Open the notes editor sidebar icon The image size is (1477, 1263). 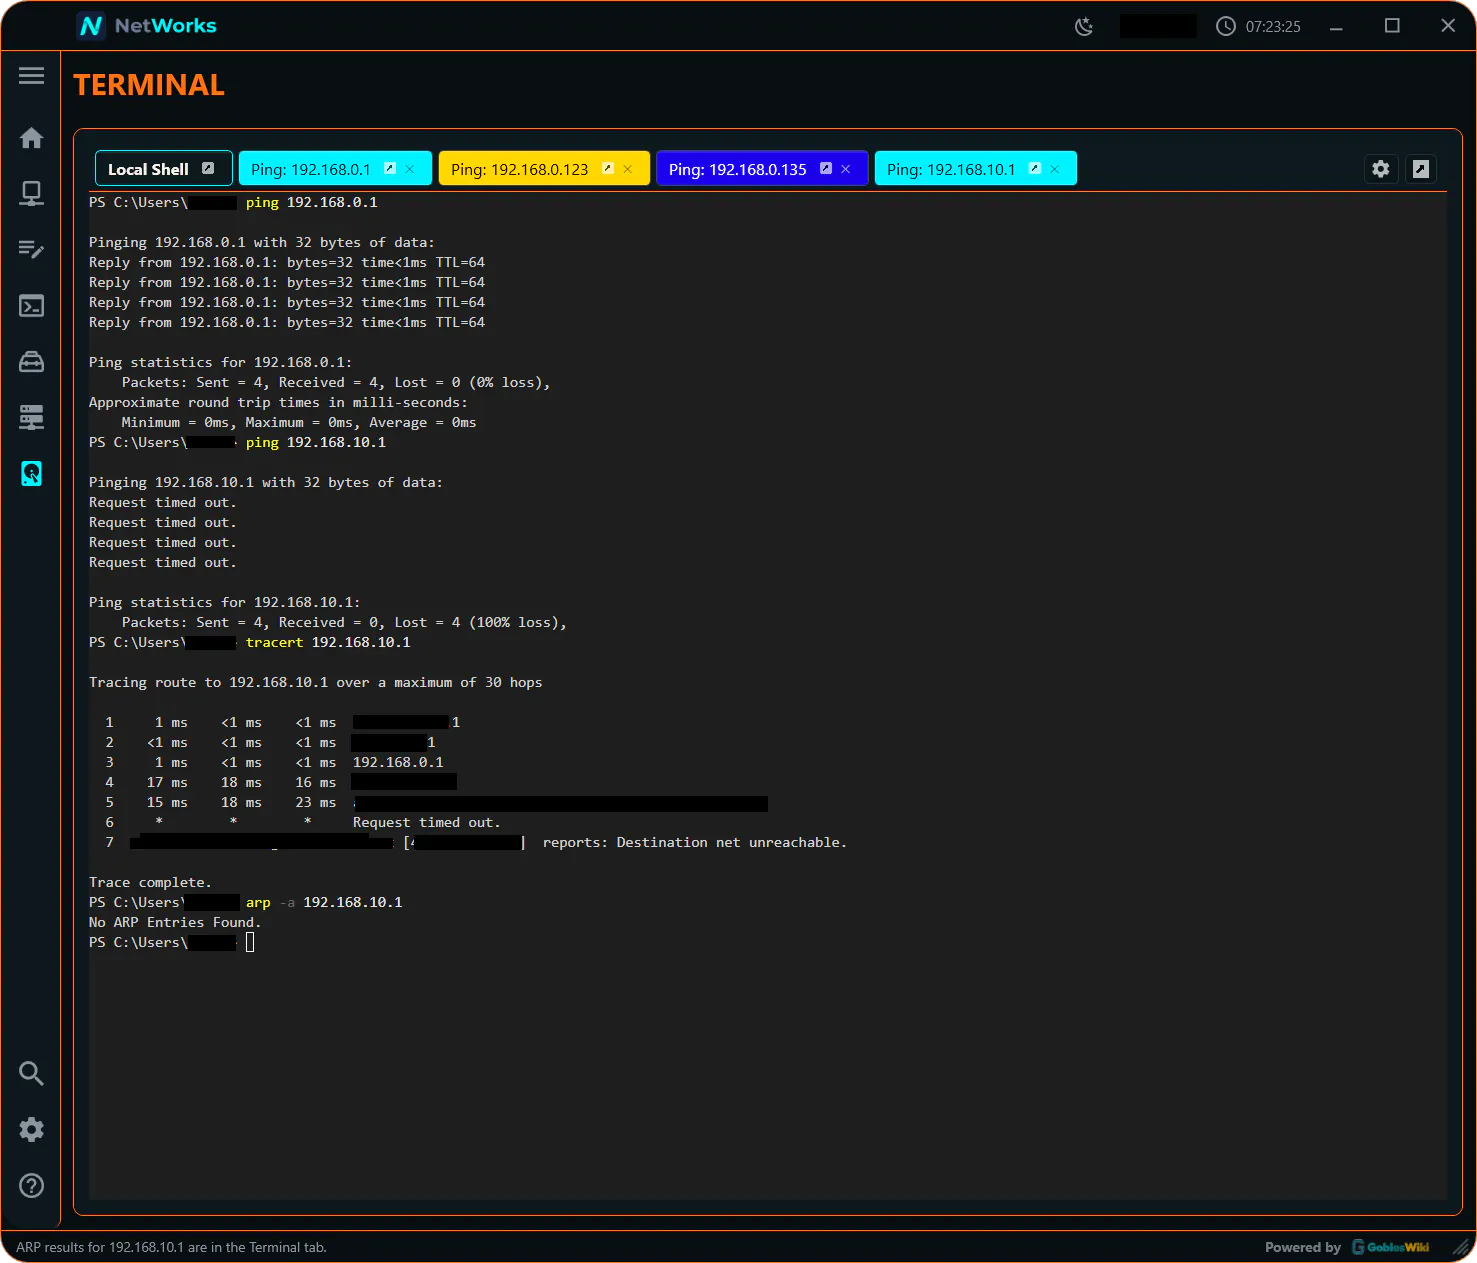(x=31, y=249)
